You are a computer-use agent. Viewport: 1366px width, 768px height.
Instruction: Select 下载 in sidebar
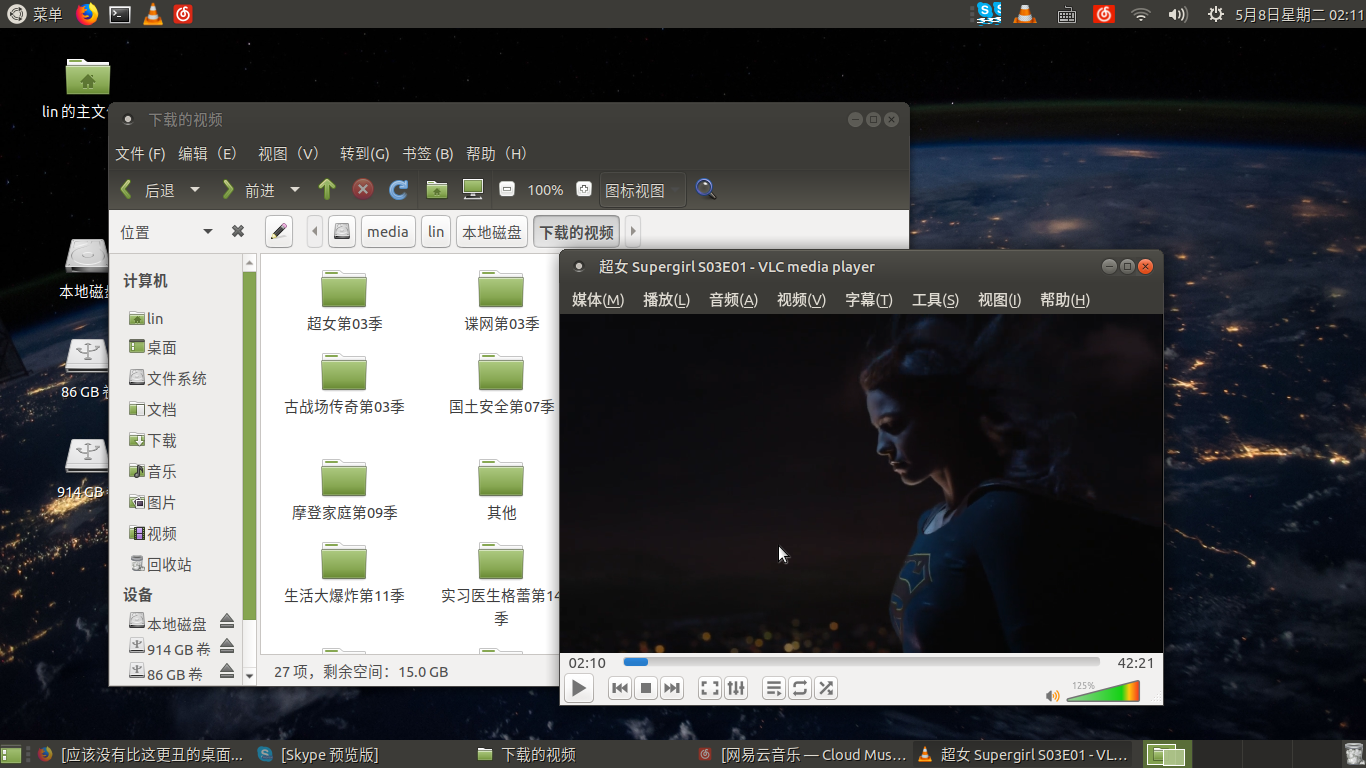(x=153, y=440)
